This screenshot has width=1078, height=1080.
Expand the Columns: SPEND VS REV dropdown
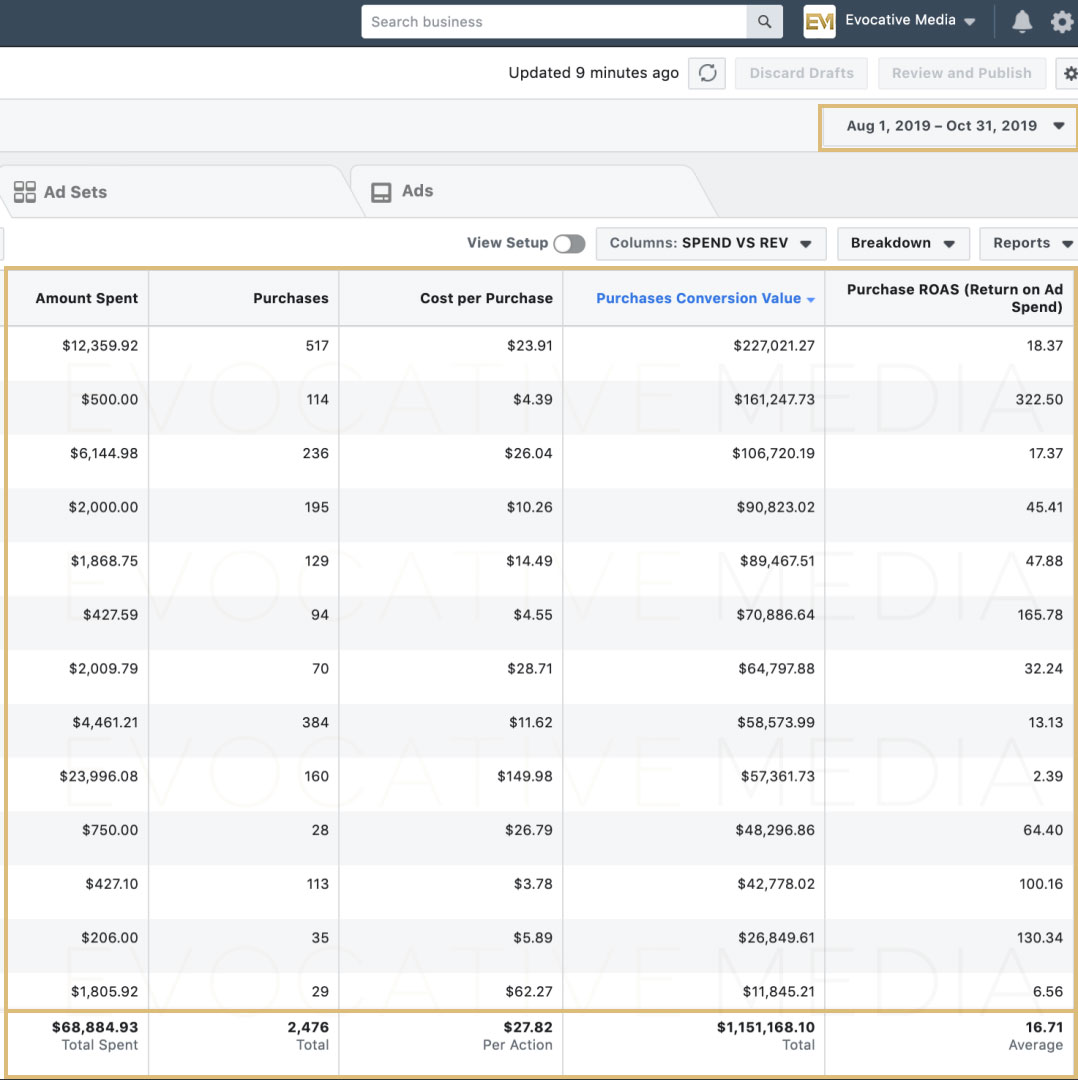(710, 243)
